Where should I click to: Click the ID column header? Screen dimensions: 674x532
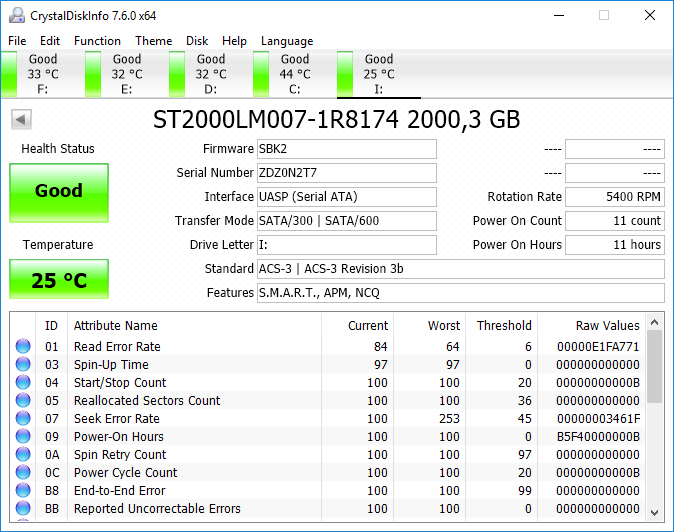tap(51, 326)
